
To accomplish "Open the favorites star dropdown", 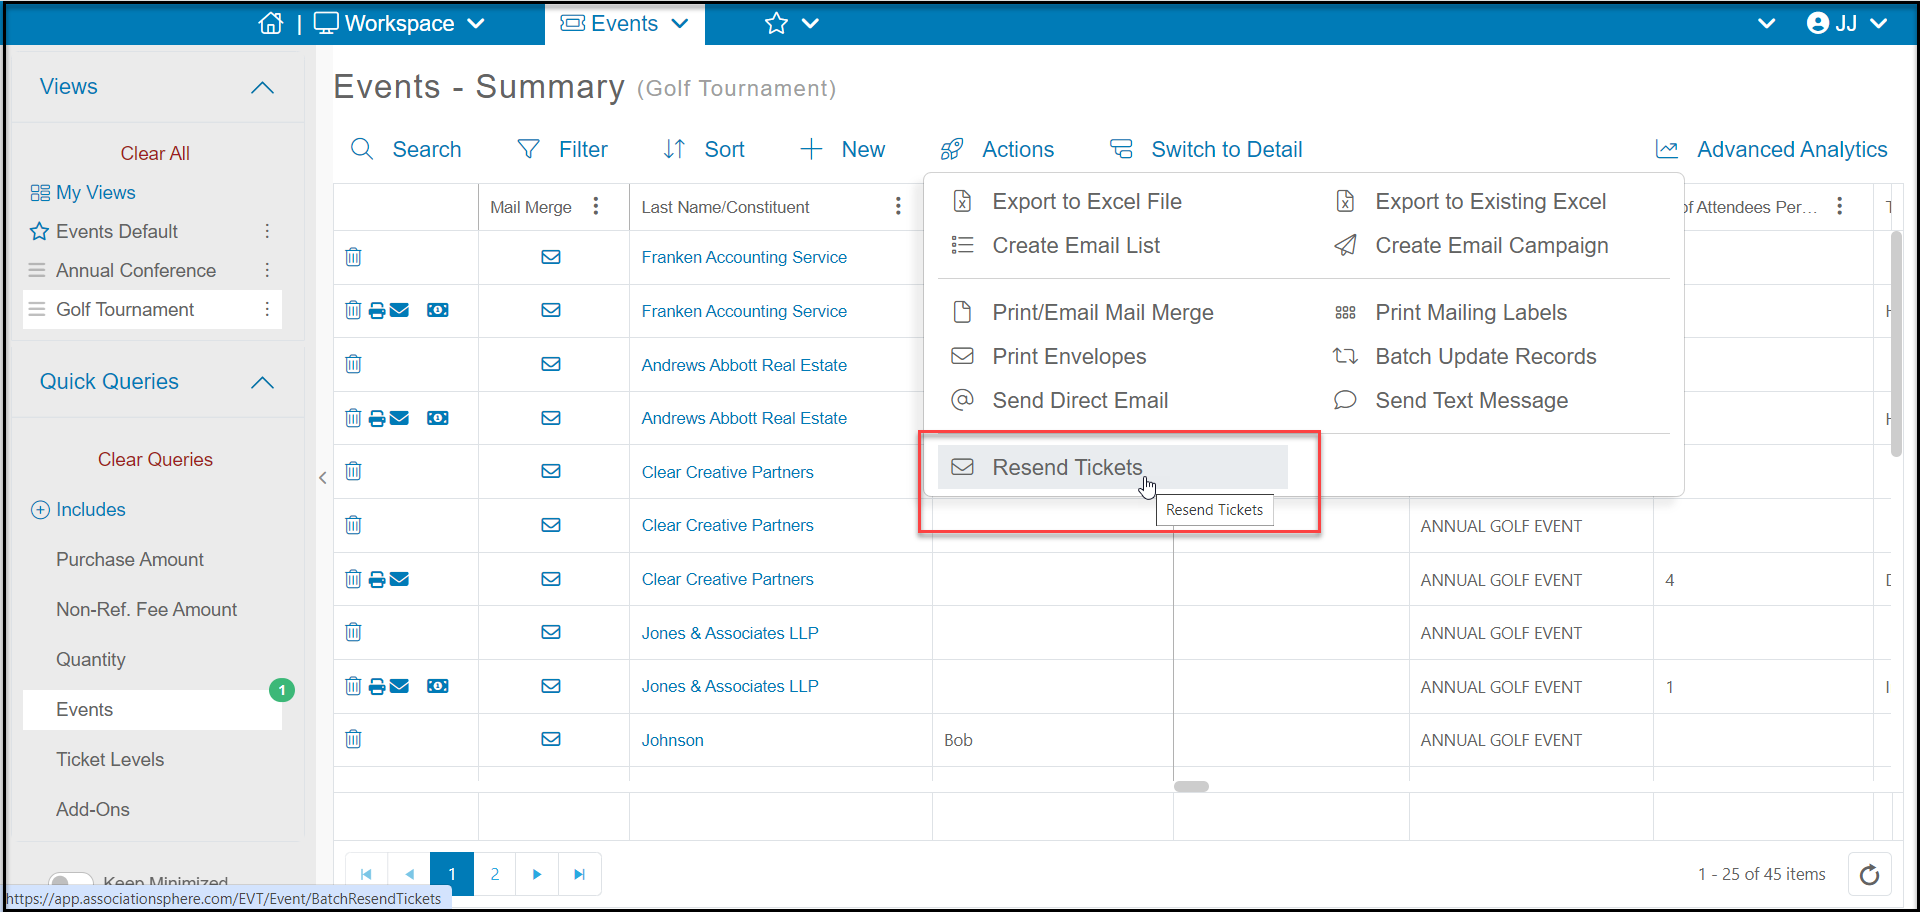I will click(x=791, y=23).
